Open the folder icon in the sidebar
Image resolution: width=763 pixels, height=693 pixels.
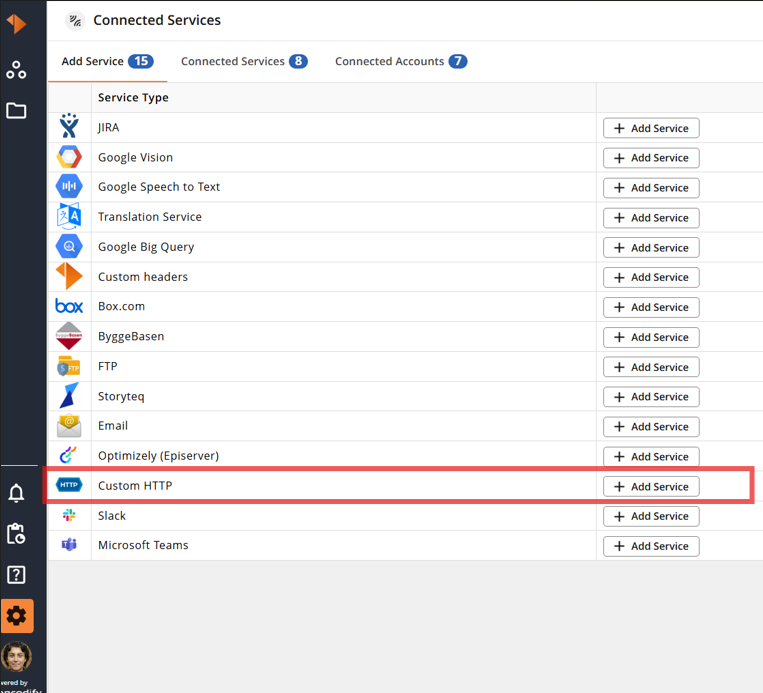(x=16, y=110)
